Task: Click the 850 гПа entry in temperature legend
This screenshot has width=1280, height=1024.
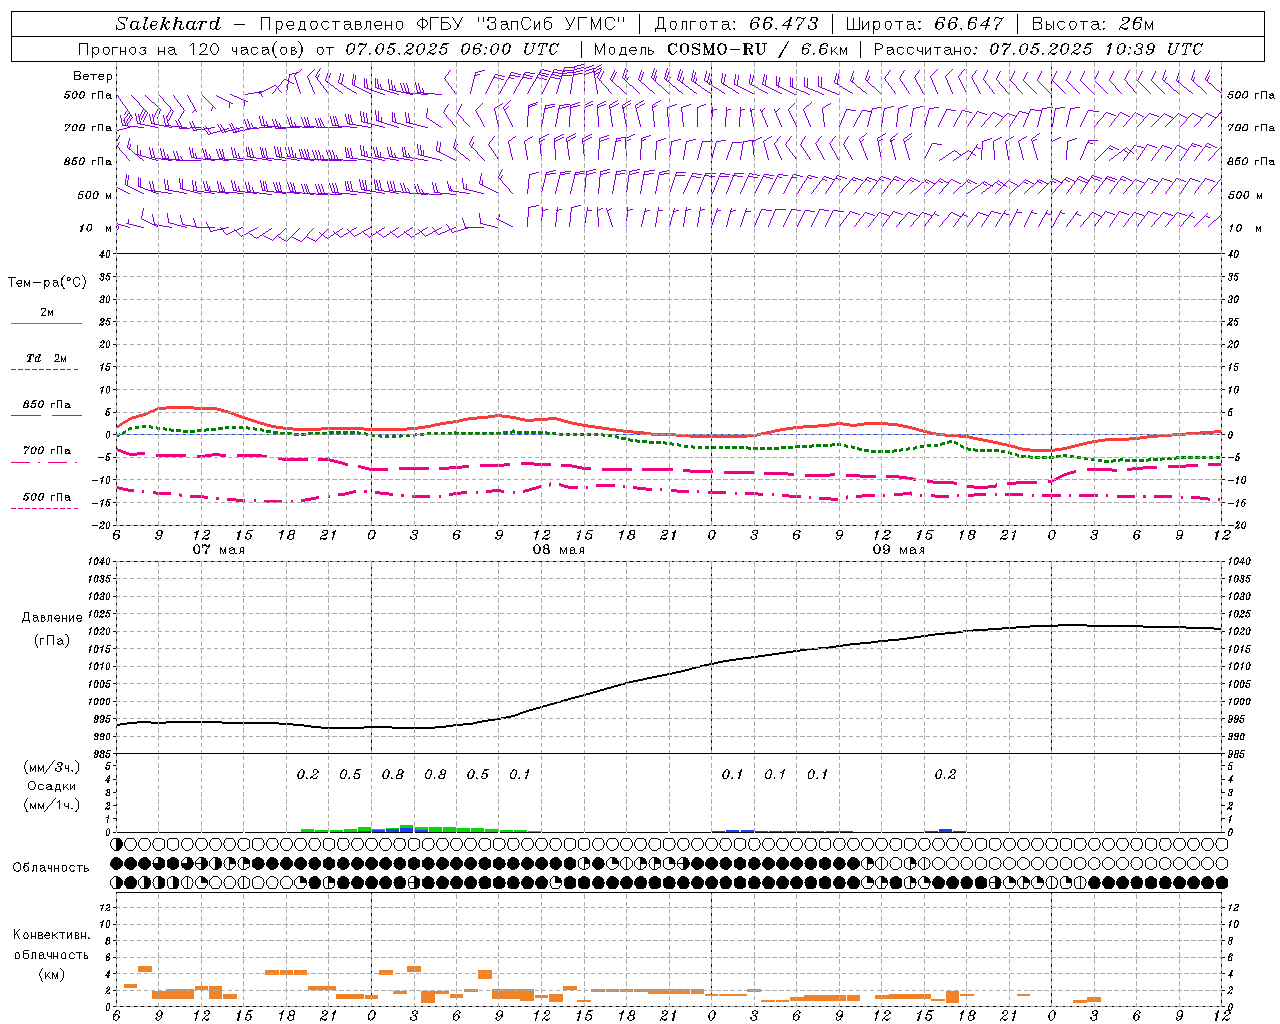Action: pos(47,405)
